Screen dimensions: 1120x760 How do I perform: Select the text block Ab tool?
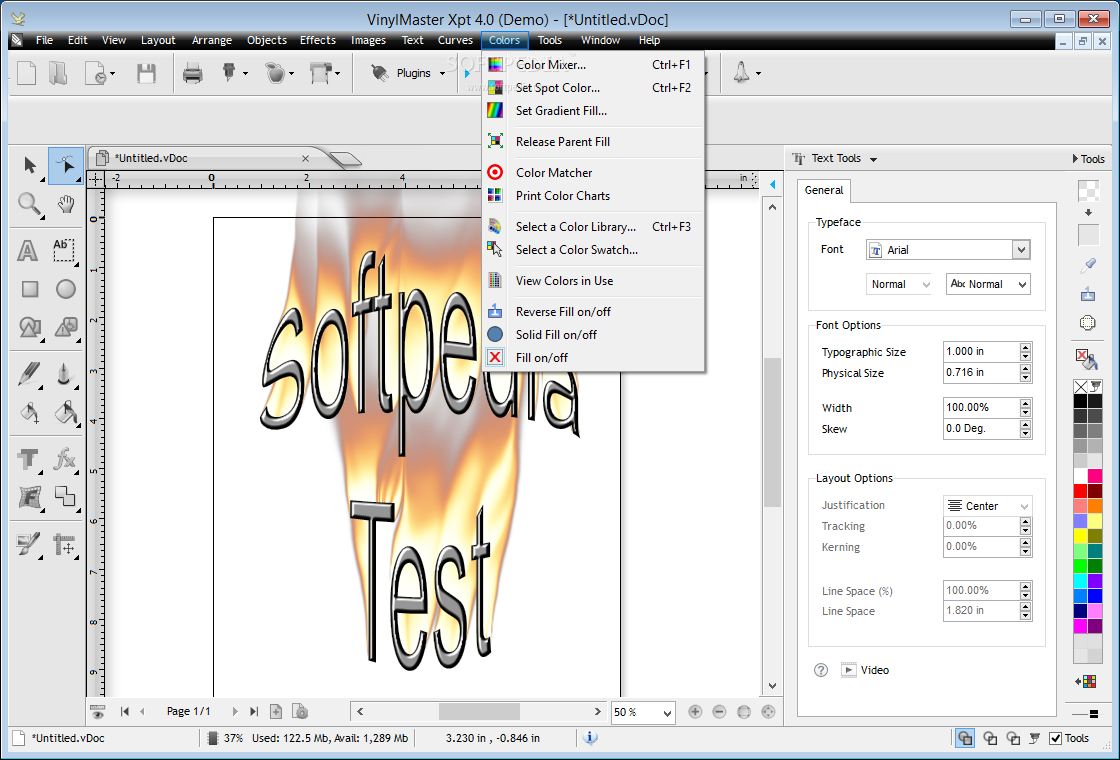pos(64,249)
